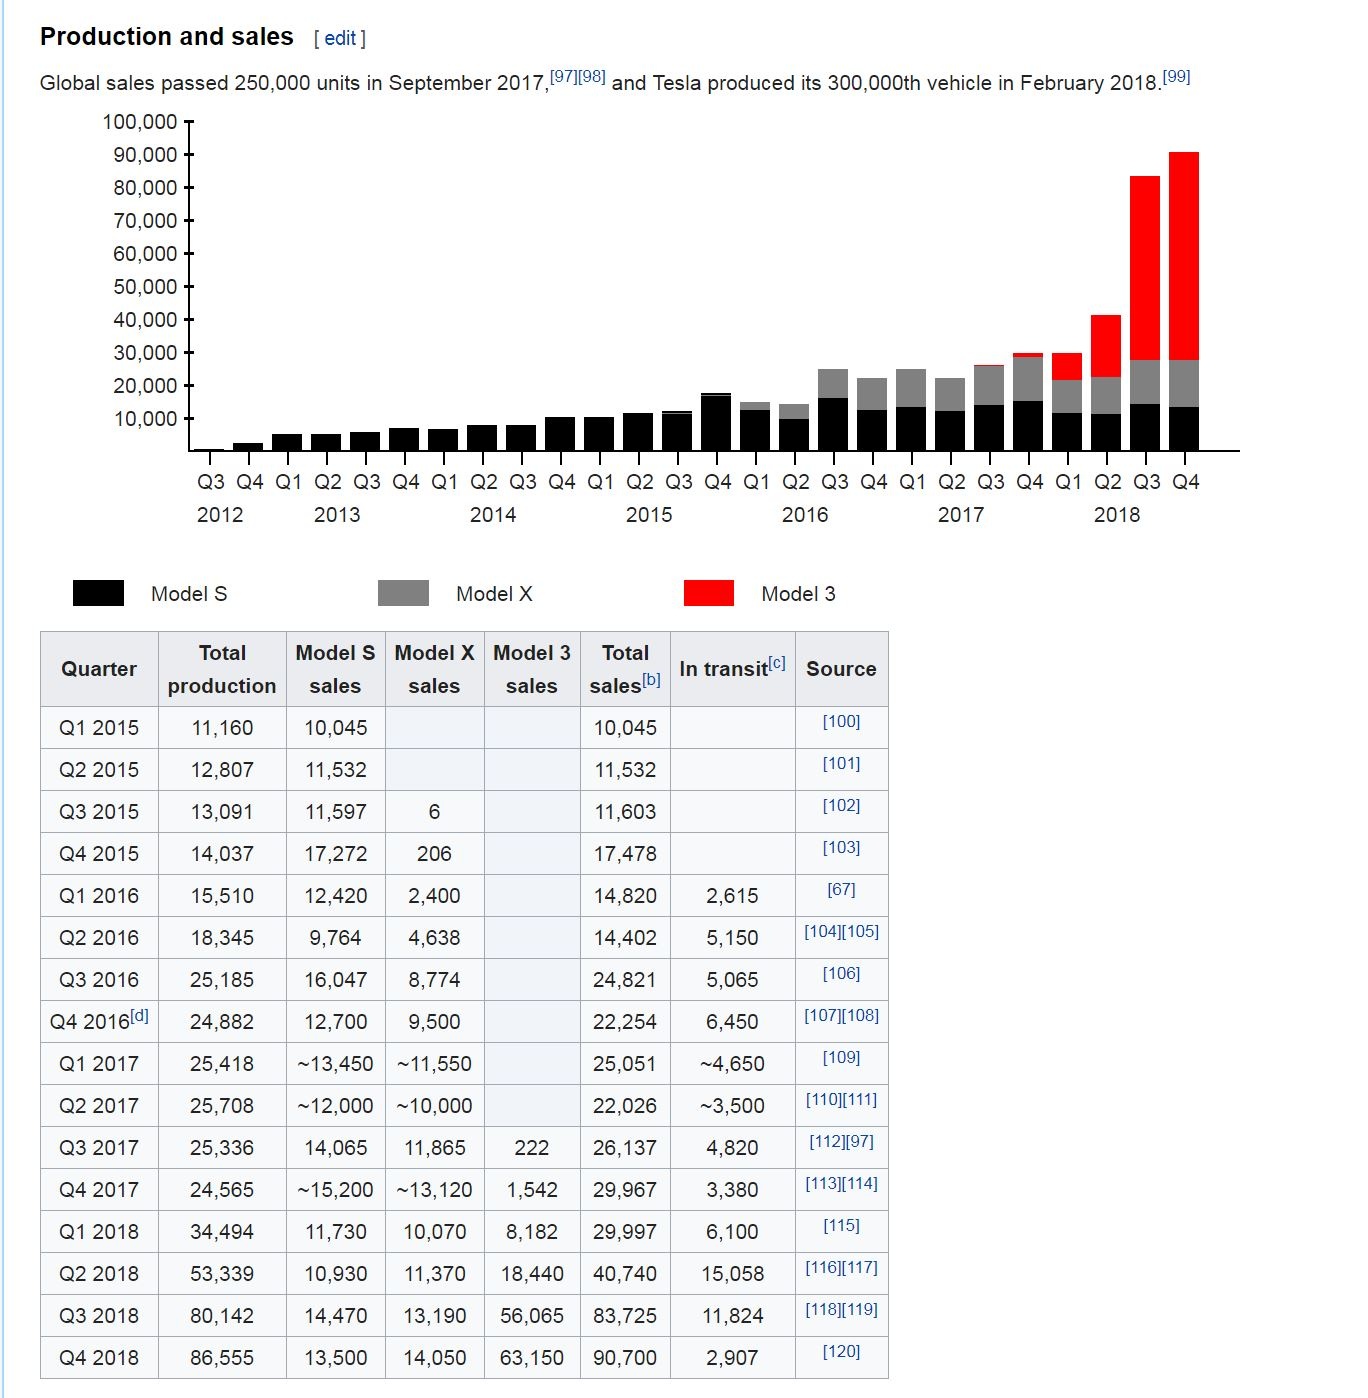
Task: Click the Model 3 sales column header
Action: (x=532, y=669)
